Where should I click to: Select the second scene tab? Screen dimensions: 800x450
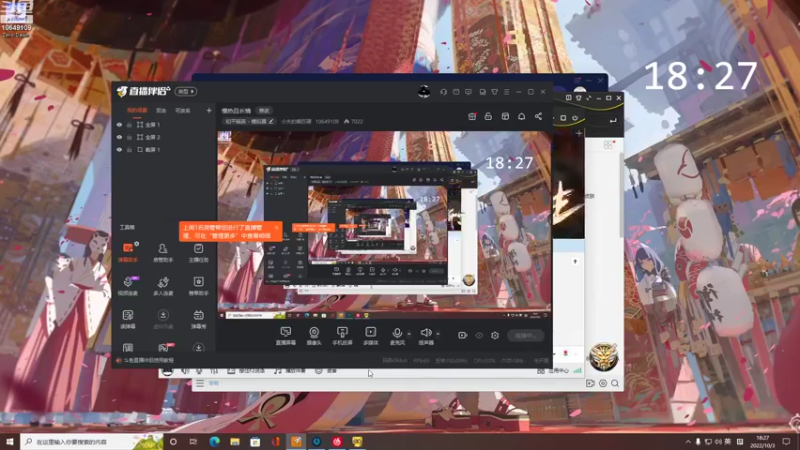point(161,110)
